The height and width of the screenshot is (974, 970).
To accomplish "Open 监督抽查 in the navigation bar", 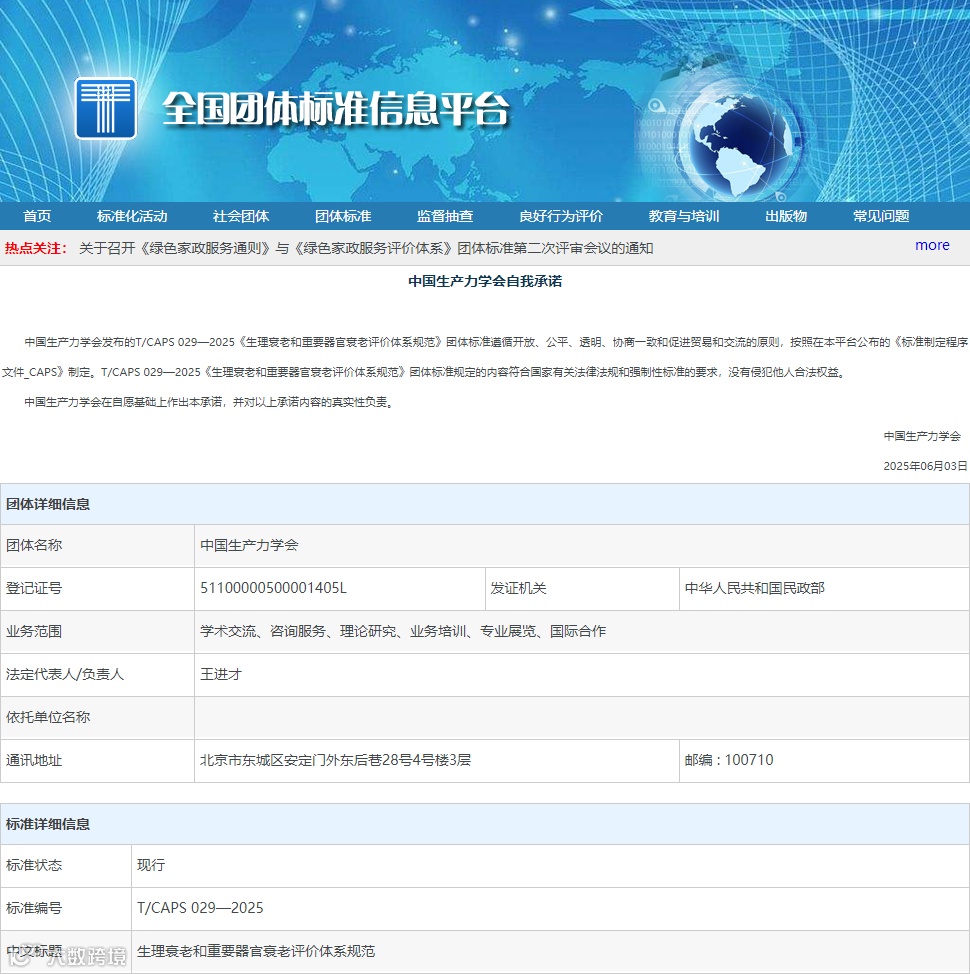I will (x=445, y=216).
